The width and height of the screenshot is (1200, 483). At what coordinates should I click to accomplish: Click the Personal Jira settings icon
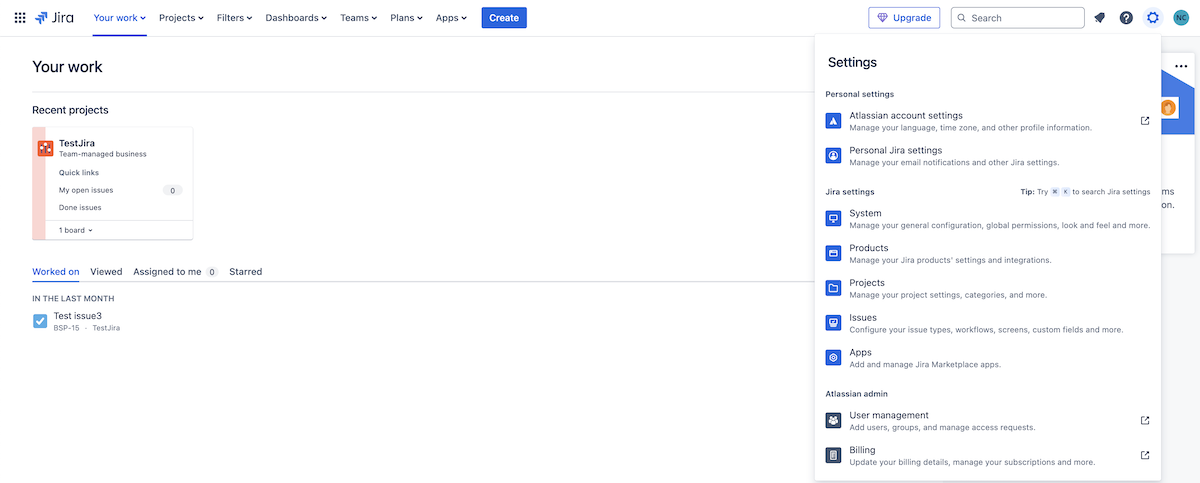point(833,156)
